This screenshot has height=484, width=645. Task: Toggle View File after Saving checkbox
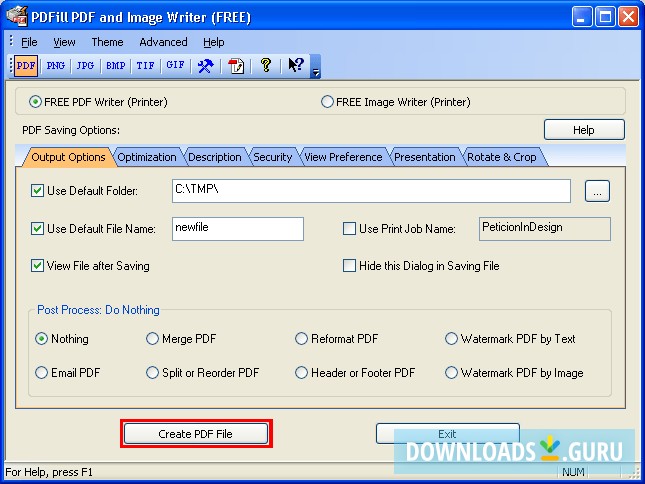pyautogui.click(x=37, y=266)
